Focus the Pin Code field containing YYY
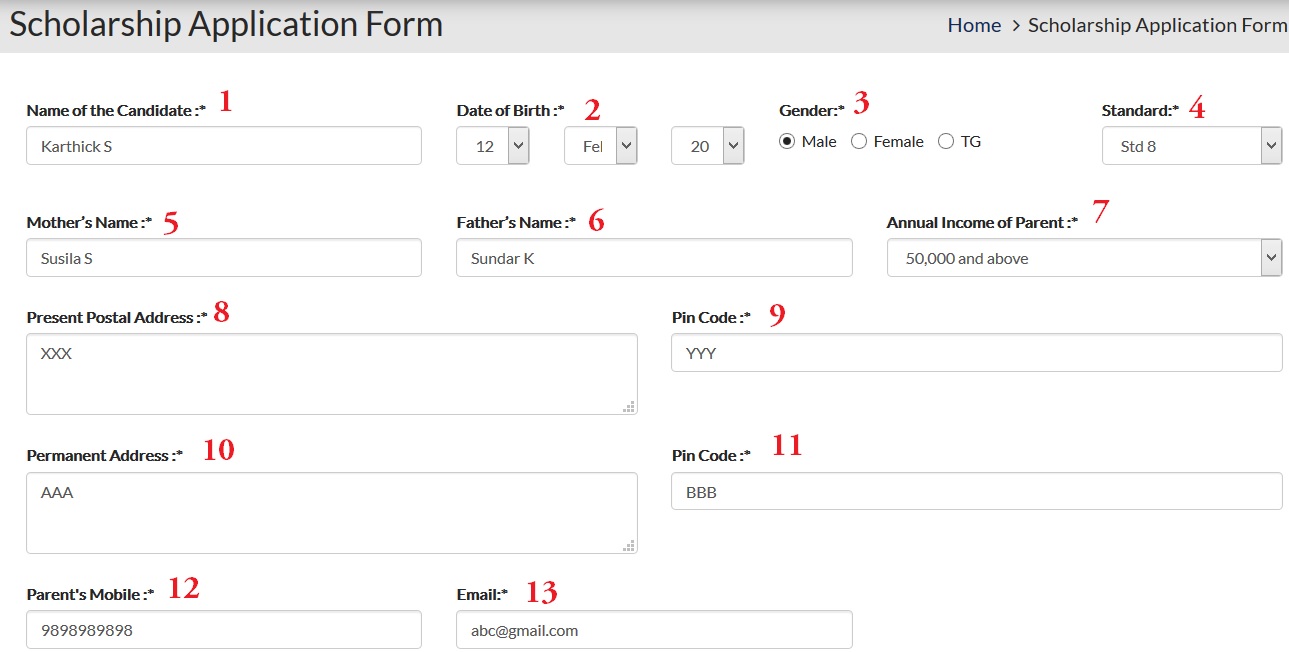Image resolution: width=1289 pixels, height=652 pixels. tap(976, 353)
